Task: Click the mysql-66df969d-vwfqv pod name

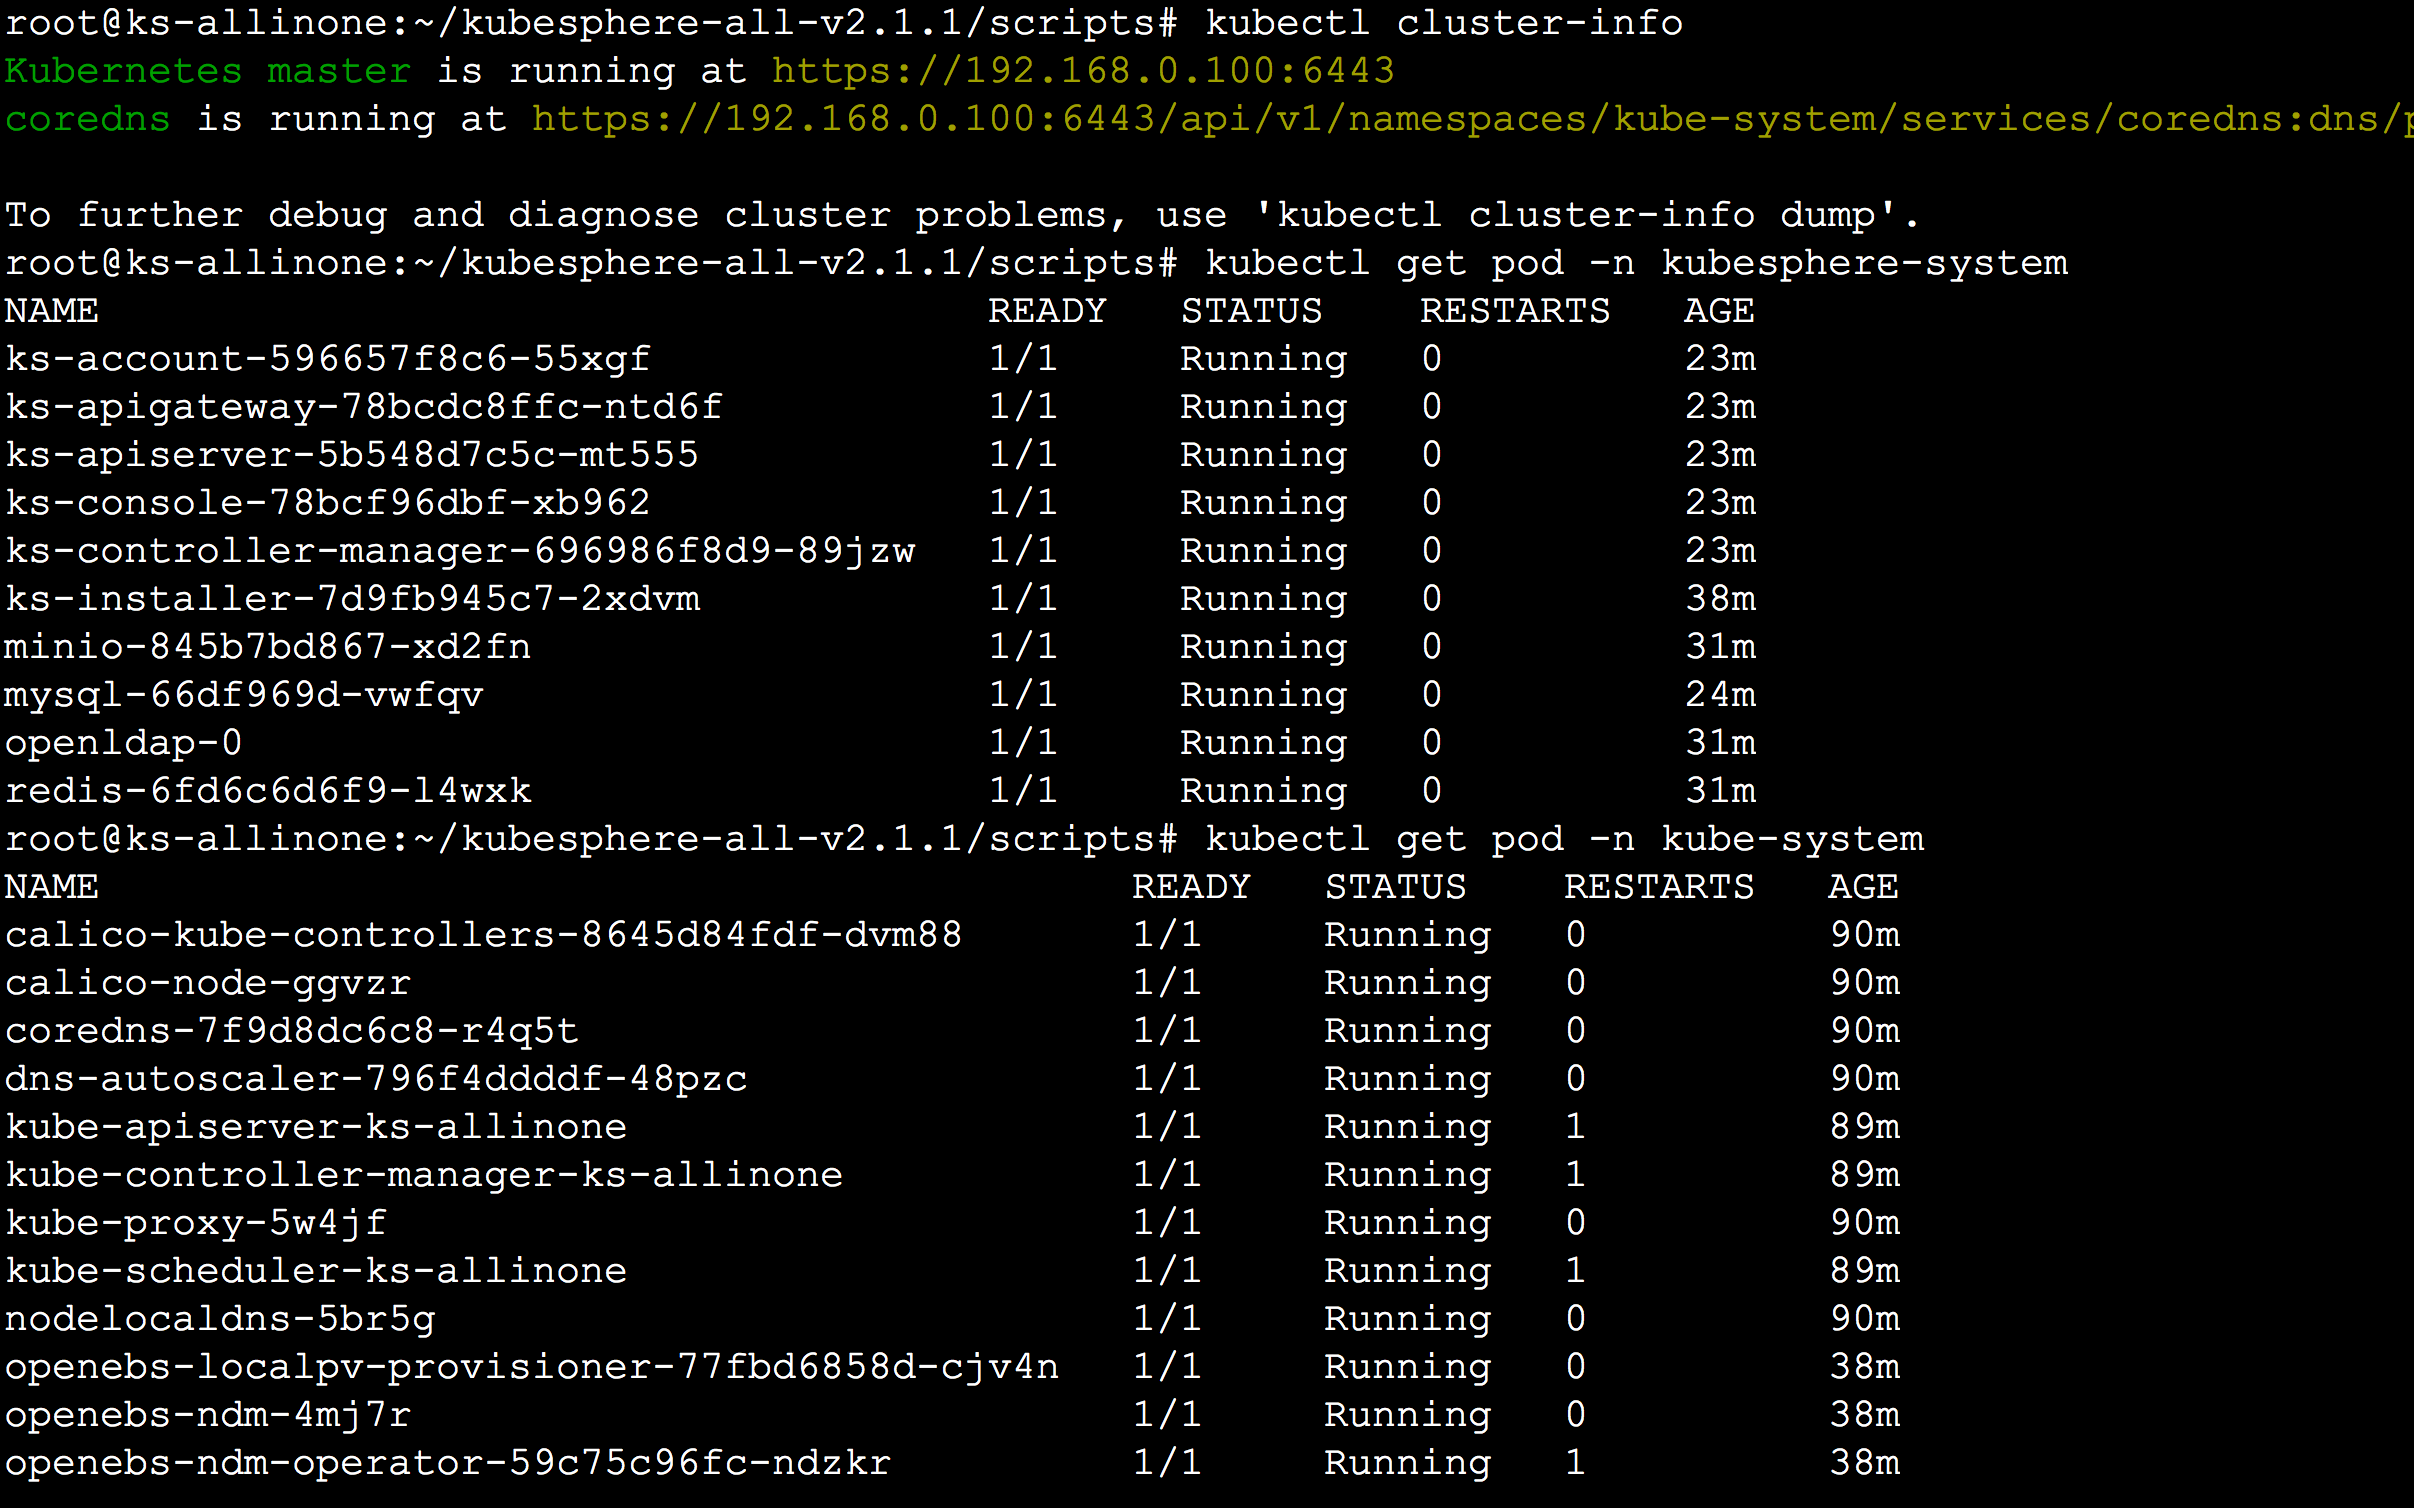Action: pyautogui.click(x=244, y=695)
